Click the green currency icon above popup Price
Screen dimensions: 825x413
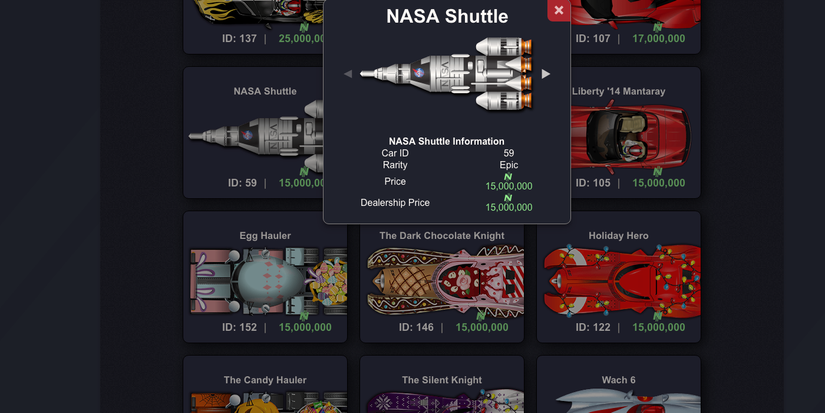pyautogui.click(x=508, y=177)
